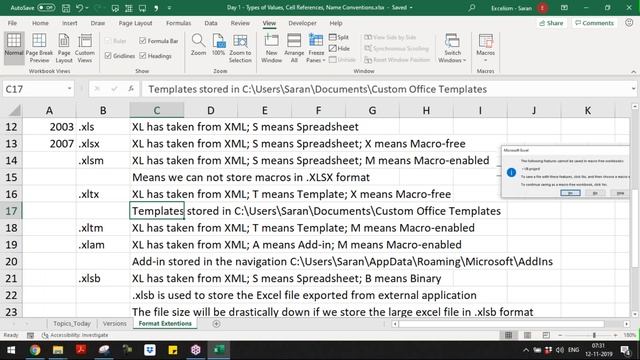
Task: Show hidden system tray icons
Action: (526, 350)
